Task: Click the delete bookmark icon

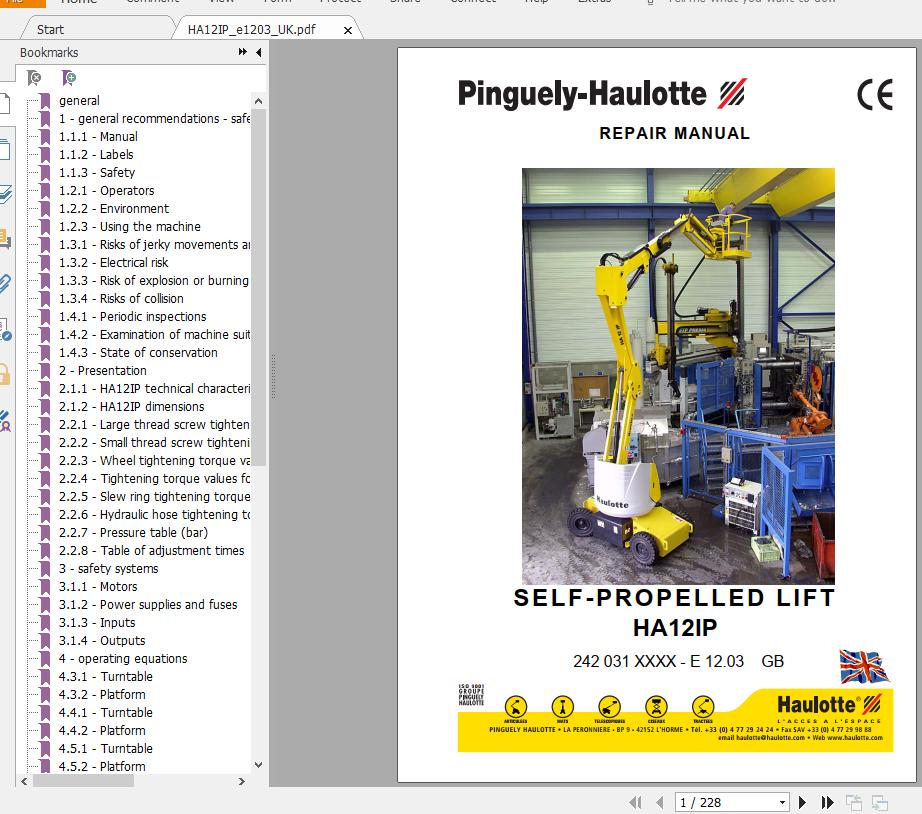Action: 33,77
